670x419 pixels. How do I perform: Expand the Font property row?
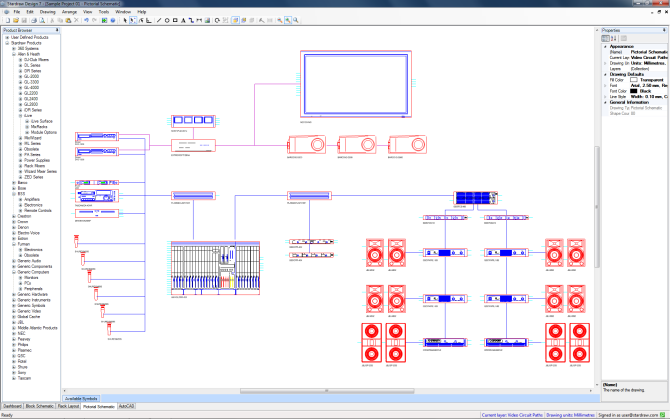pyautogui.click(x=603, y=85)
